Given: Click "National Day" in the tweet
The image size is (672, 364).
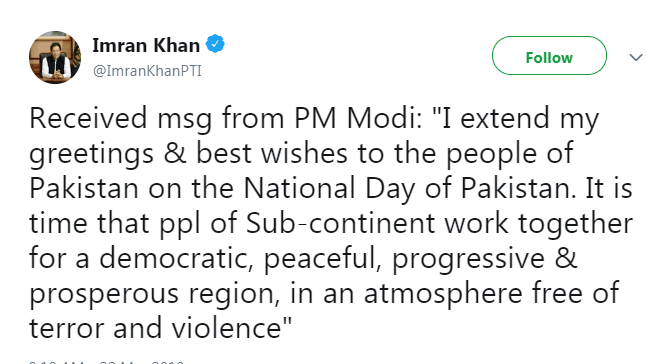Looking at the screenshot, I should point(329,189).
